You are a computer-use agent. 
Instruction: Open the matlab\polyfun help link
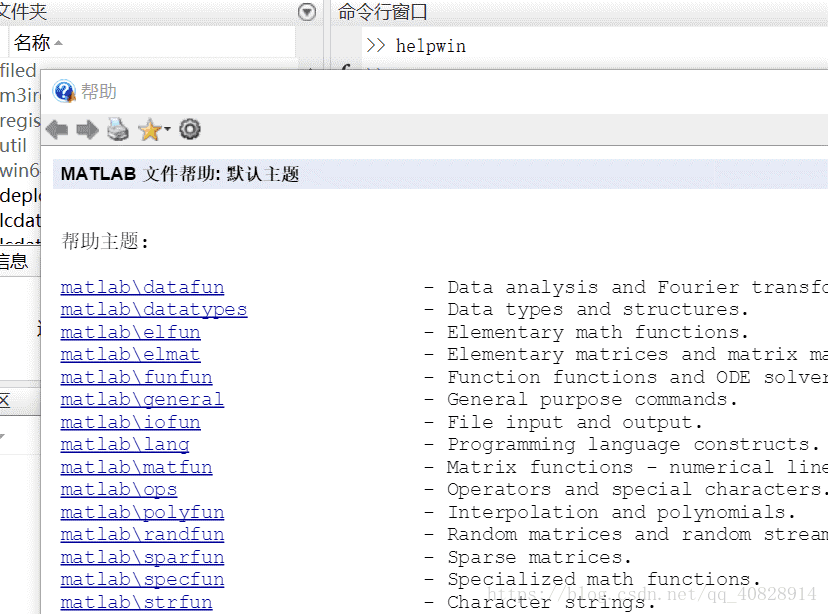(142, 512)
